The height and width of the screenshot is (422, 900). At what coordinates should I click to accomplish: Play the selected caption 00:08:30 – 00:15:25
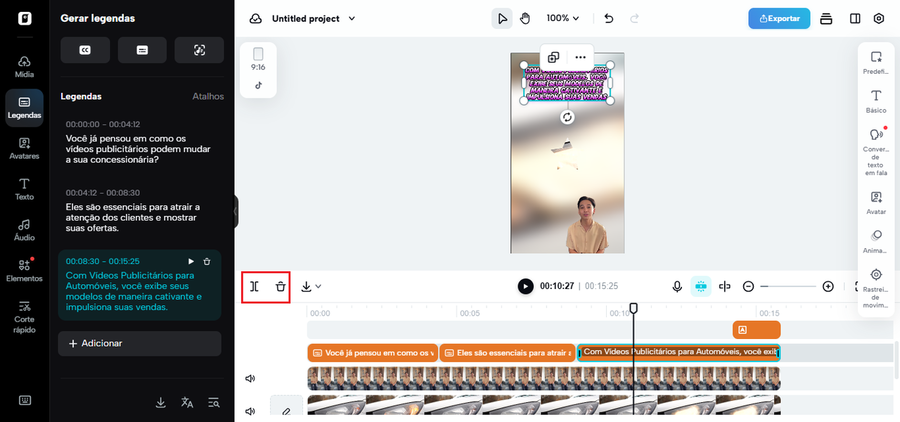[192, 261]
